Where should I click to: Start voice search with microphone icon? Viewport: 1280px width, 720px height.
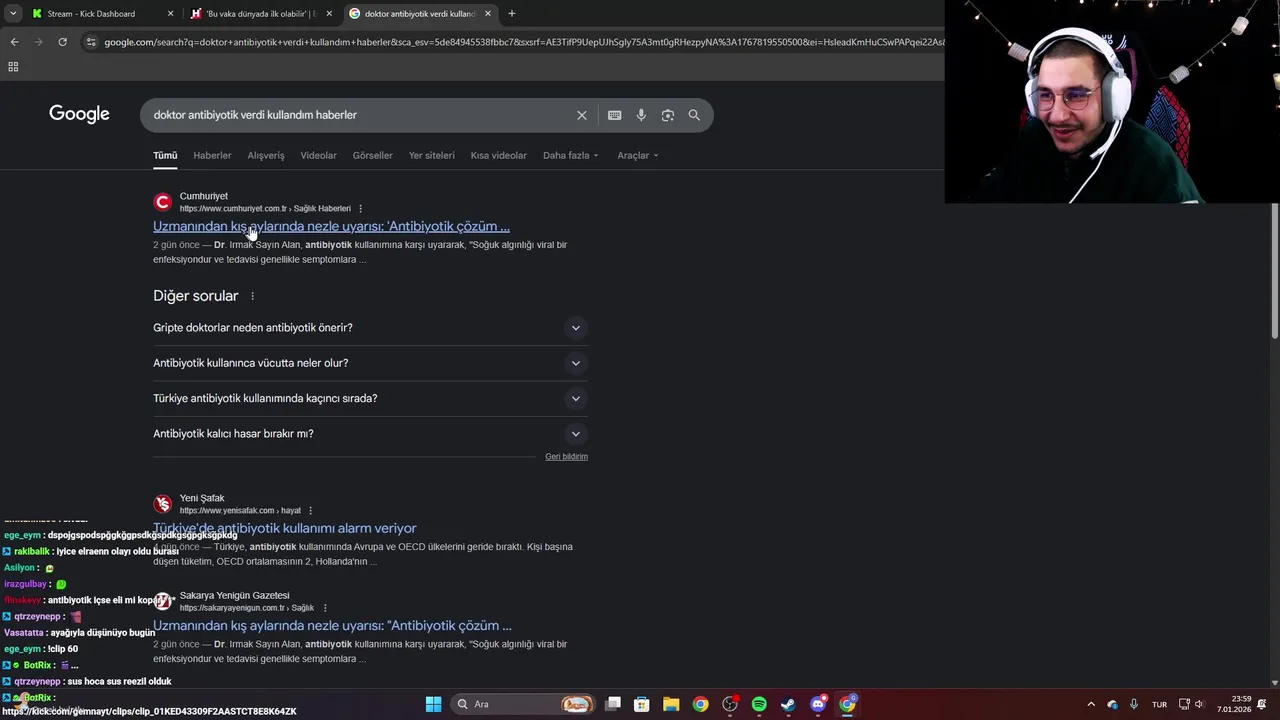(x=641, y=115)
